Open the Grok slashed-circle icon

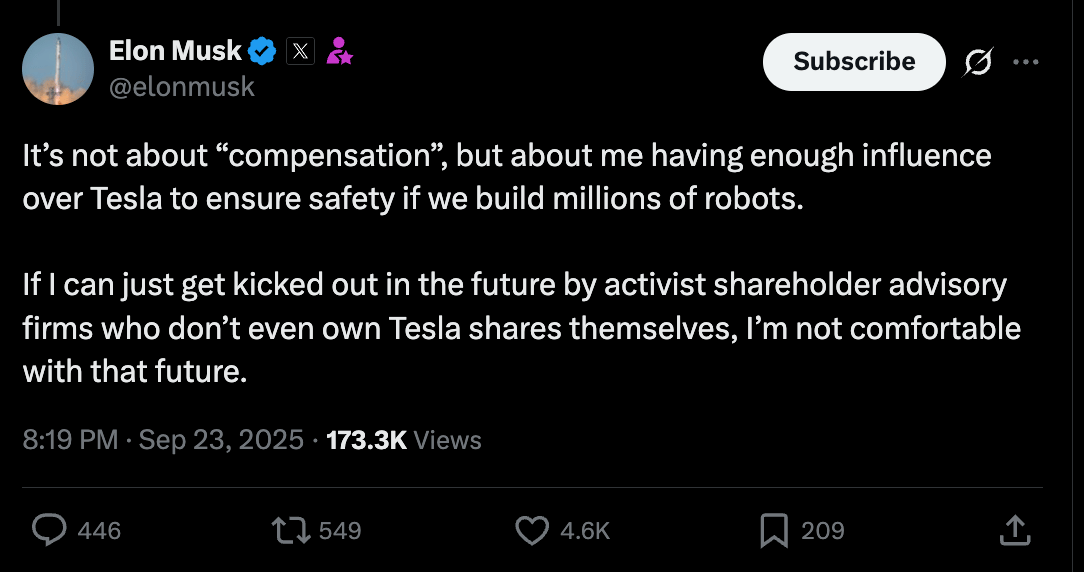click(x=977, y=62)
